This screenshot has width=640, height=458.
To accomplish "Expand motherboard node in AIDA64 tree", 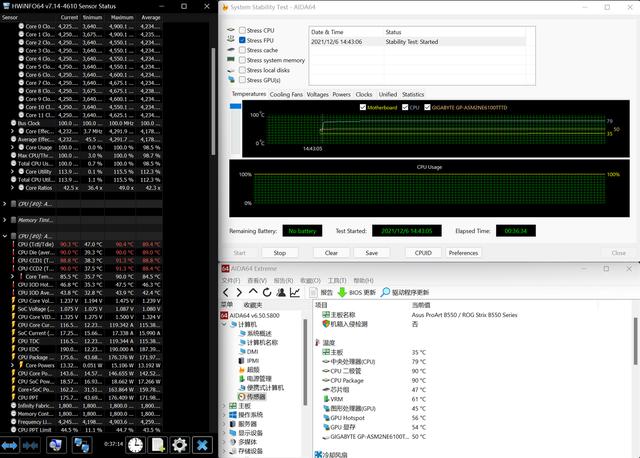I will (224, 406).
